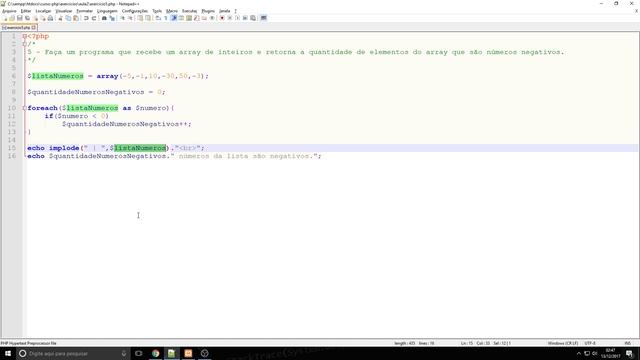Image resolution: width=640 pixels, height=360 pixels.
Task: Toggle the Function List toolbar icon
Action: 197,18
